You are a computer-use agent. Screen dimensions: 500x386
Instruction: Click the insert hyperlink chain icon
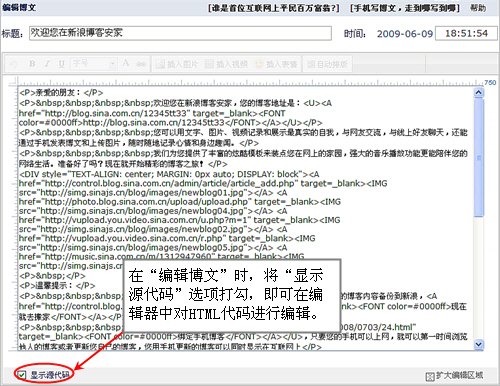(x=141, y=64)
